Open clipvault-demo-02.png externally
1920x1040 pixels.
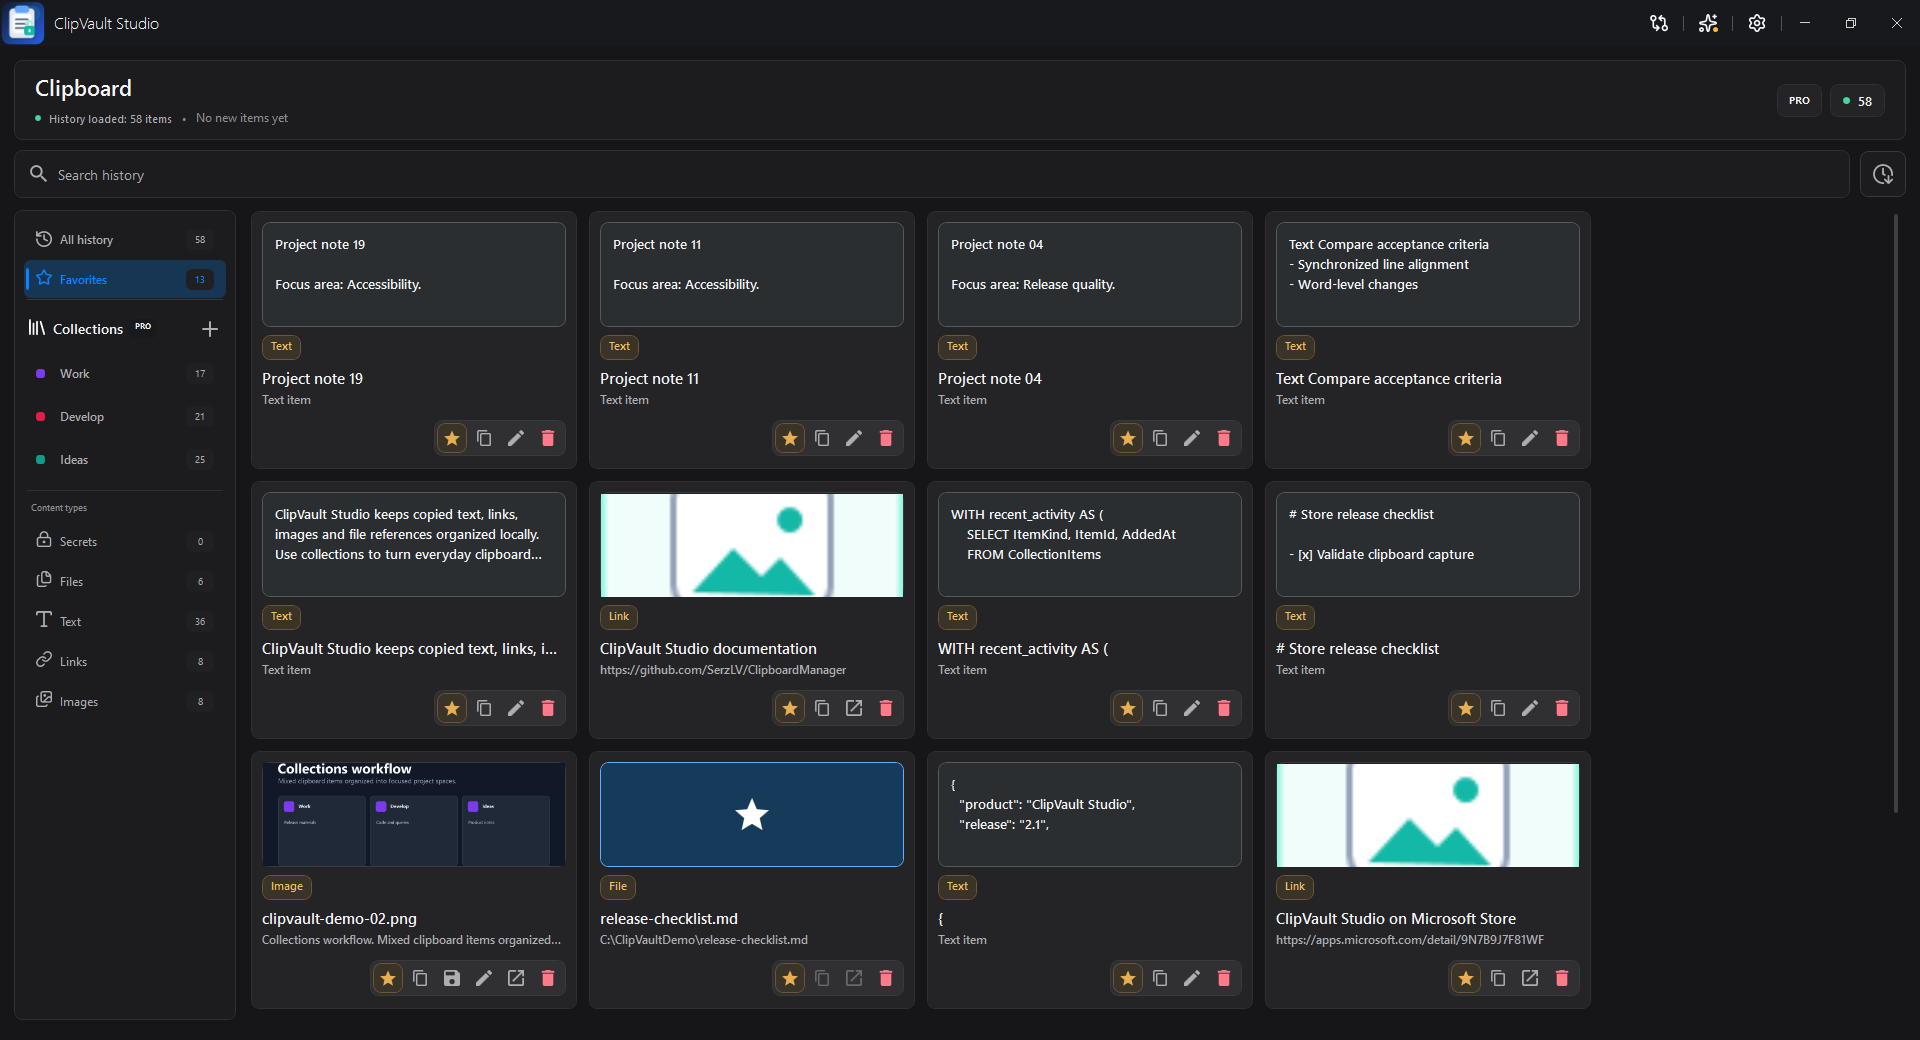(x=516, y=978)
